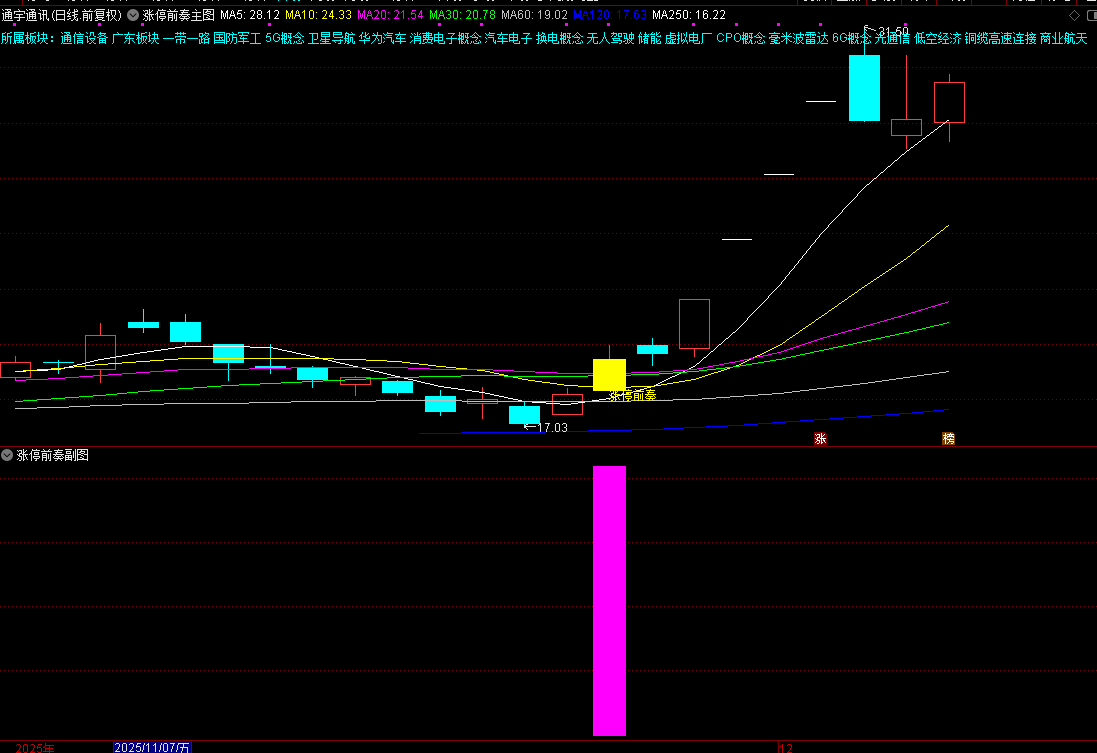
Task: Open the 换电概念 sector link
Action: (x=560, y=38)
